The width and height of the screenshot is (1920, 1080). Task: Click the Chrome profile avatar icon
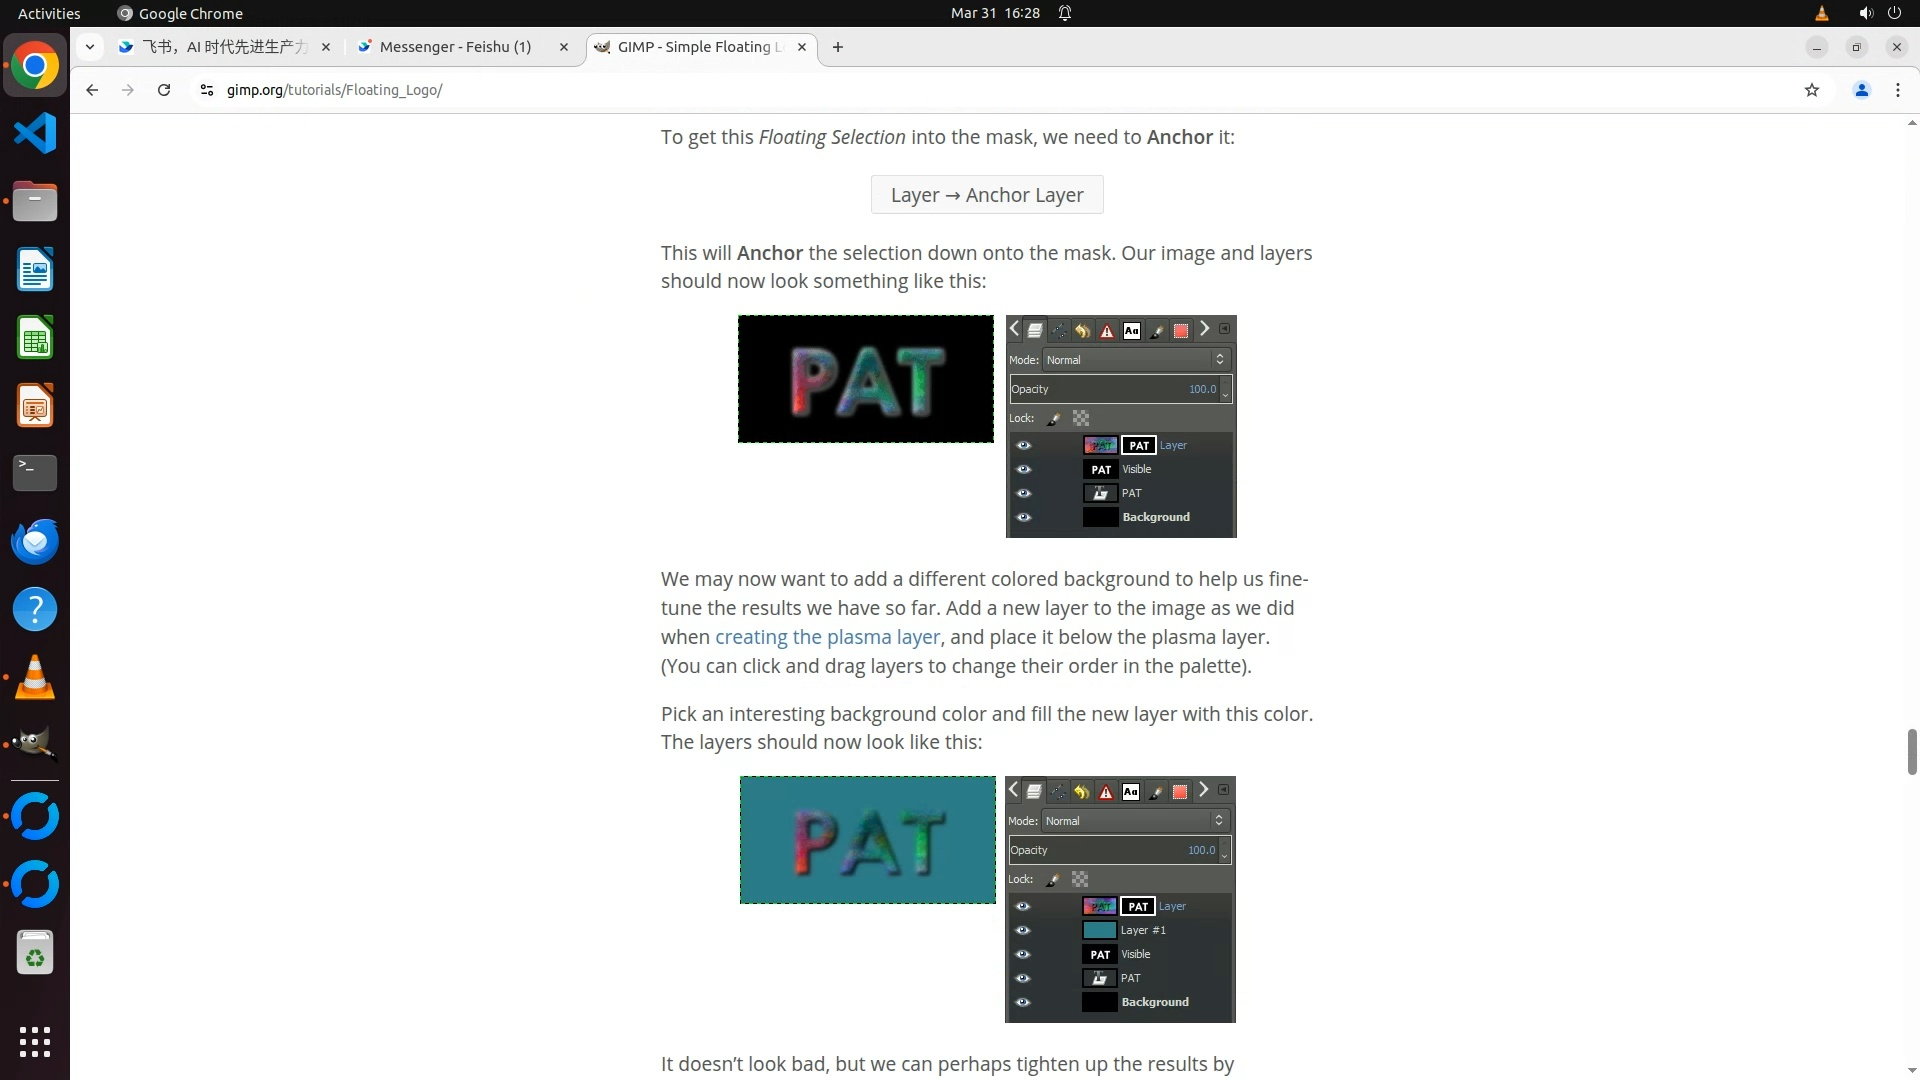pos(1861,90)
